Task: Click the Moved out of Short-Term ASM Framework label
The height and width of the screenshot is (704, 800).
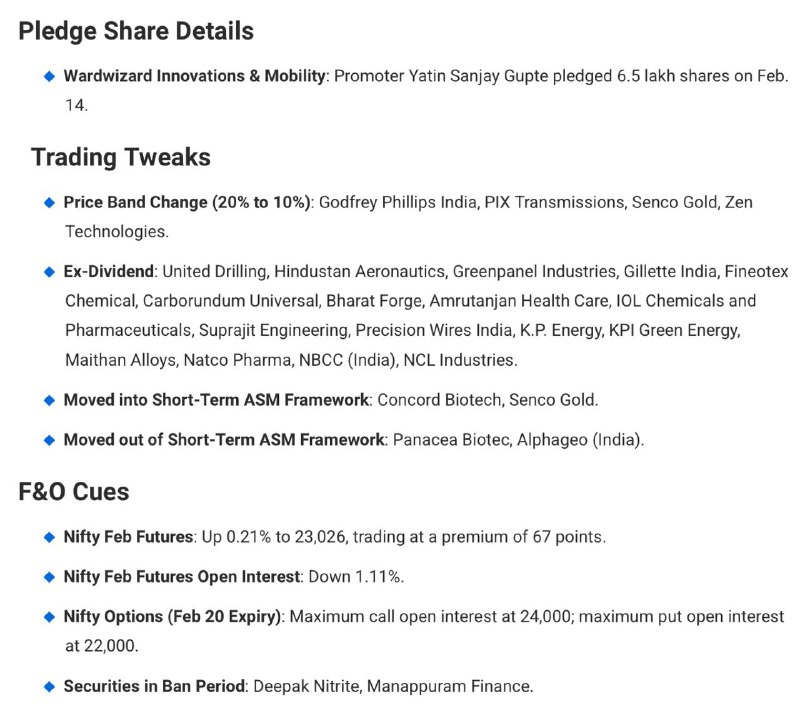Action: click(x=224, y=440)
